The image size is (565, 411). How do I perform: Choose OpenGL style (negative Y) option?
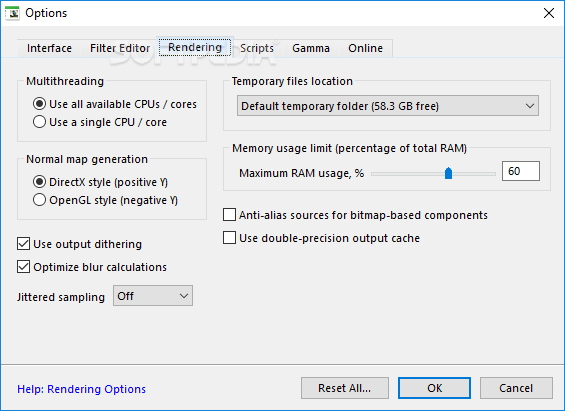(105, 200)
